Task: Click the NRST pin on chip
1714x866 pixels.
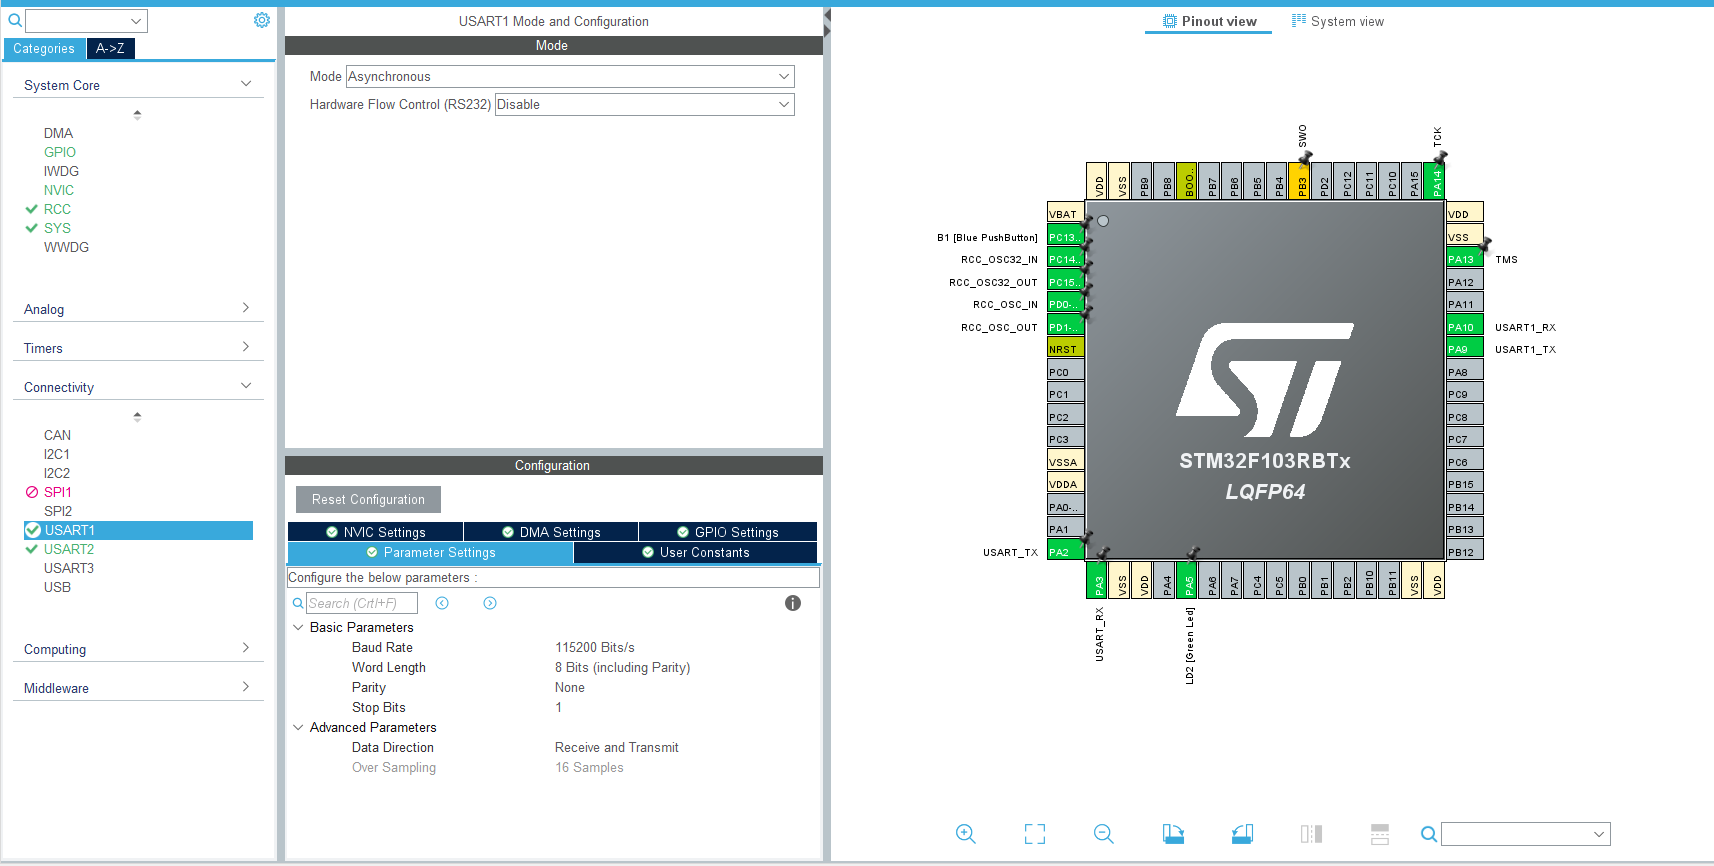Action: [1065, 349]
